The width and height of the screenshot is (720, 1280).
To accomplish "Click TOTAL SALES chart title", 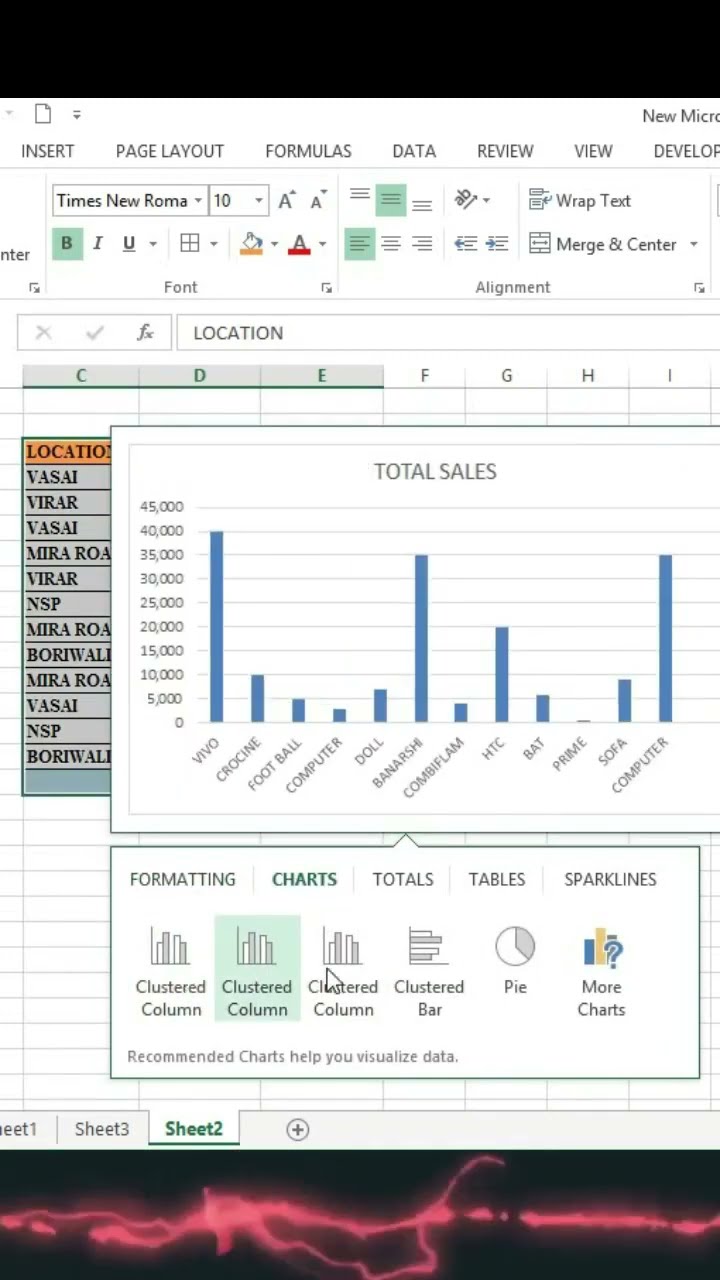I will pyautogui.click(x=435, y=471).
